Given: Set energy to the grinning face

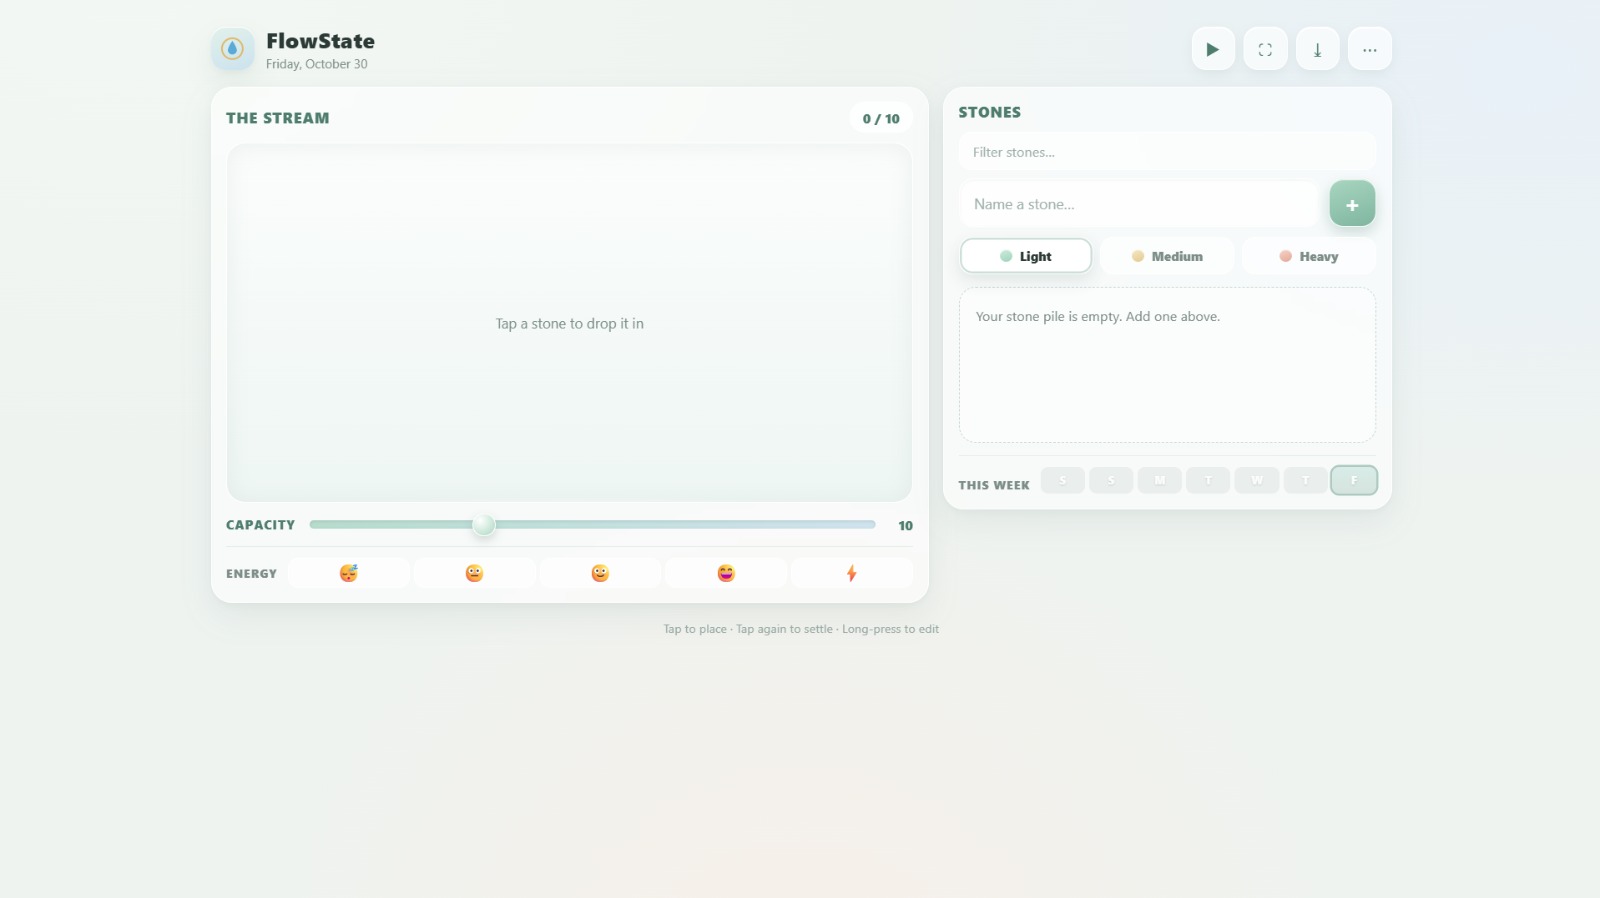Looking at the screenshot, I should coord(726,573).
